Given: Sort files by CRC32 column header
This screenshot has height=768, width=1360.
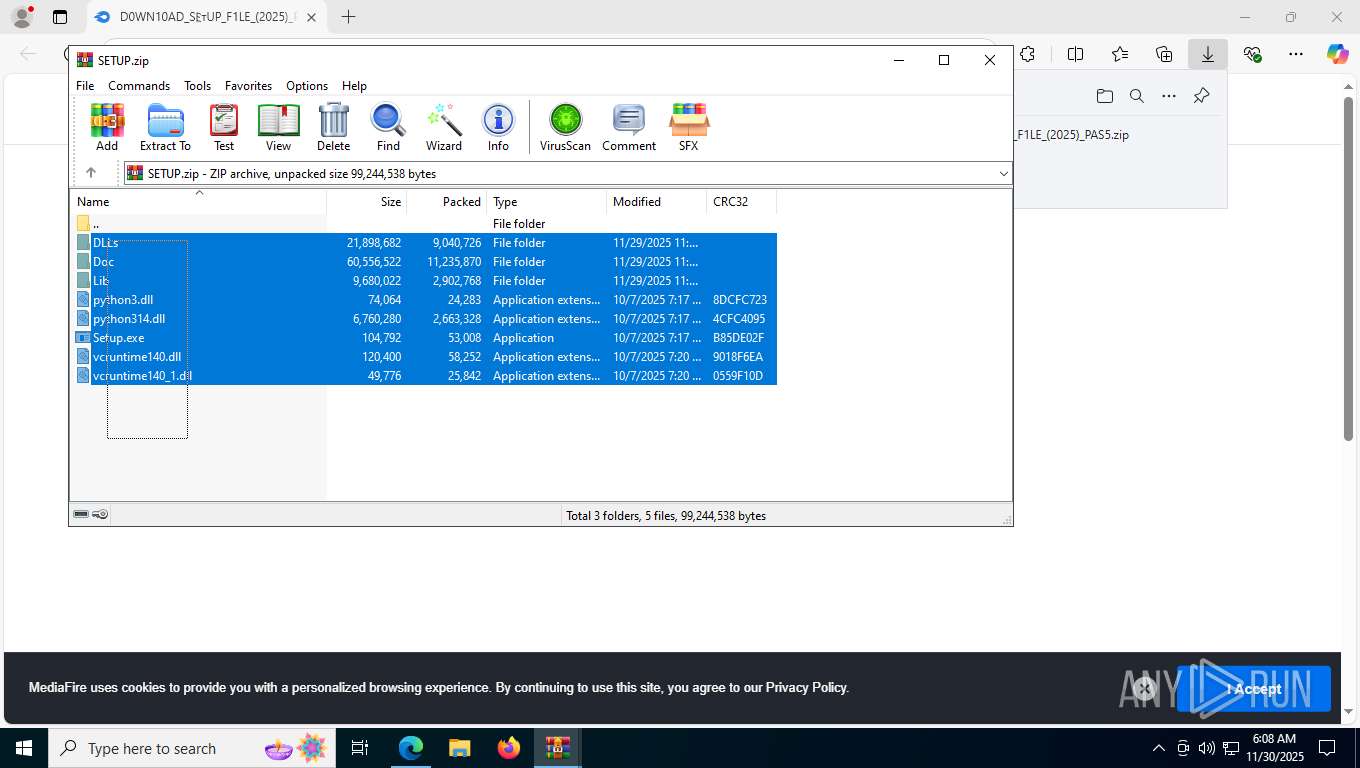Looking at the screenshot, I should coord(741,202).
